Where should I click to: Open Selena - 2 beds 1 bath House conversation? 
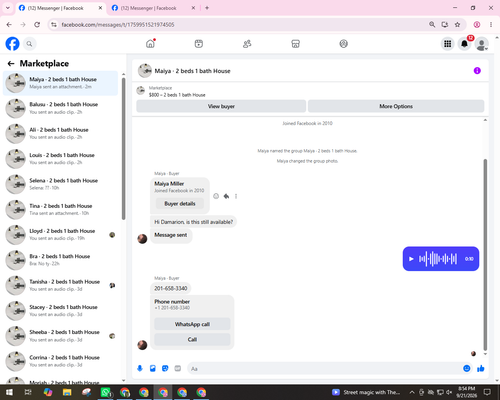[x=60, y=184]
